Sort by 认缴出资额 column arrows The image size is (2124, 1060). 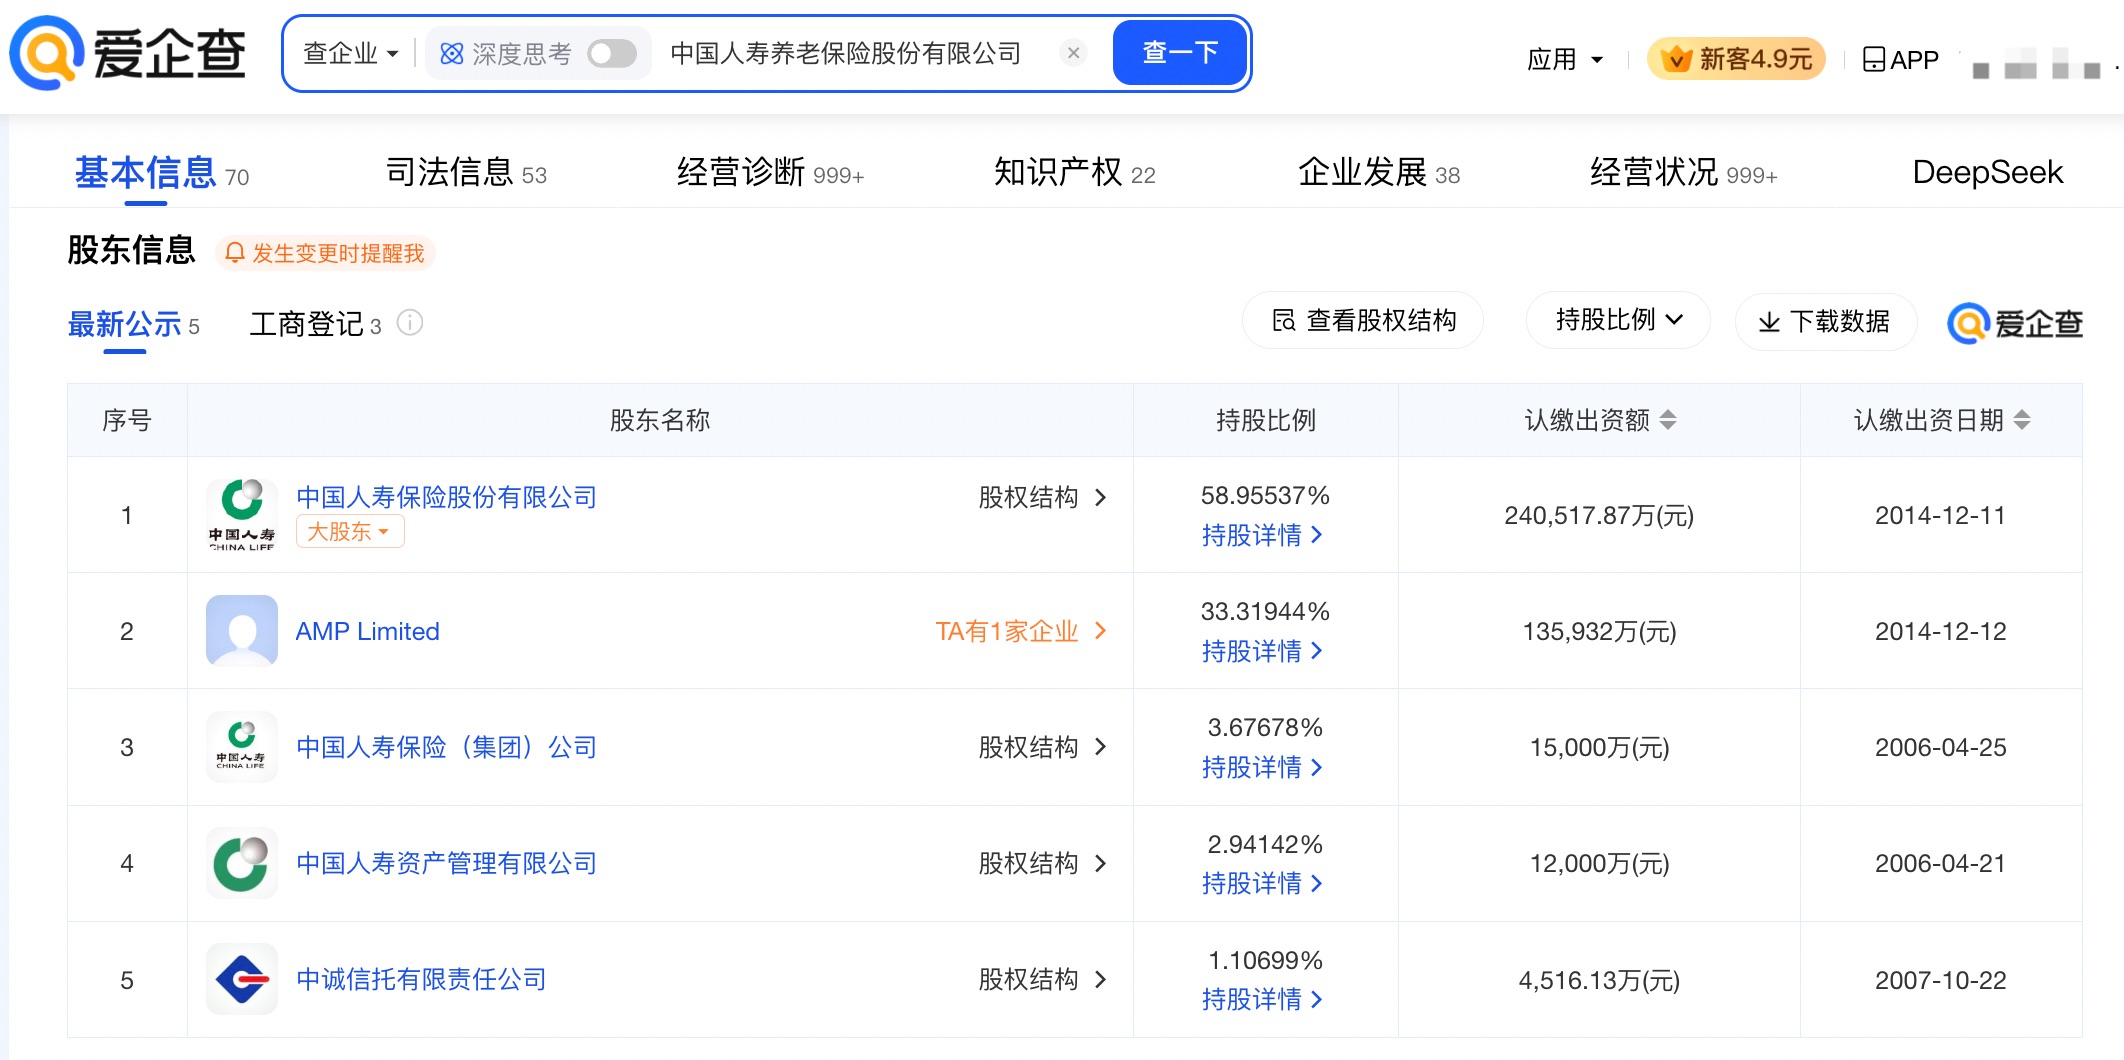pos(1668,420)
